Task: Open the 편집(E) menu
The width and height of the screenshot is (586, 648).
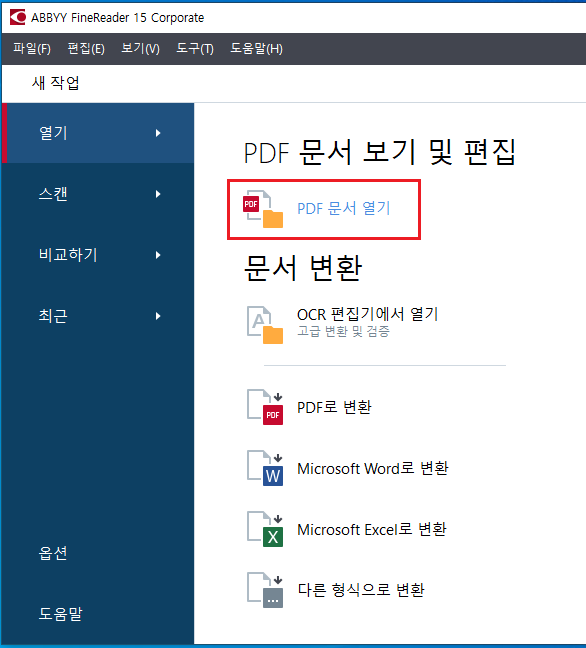Action: tap(86, 49)
